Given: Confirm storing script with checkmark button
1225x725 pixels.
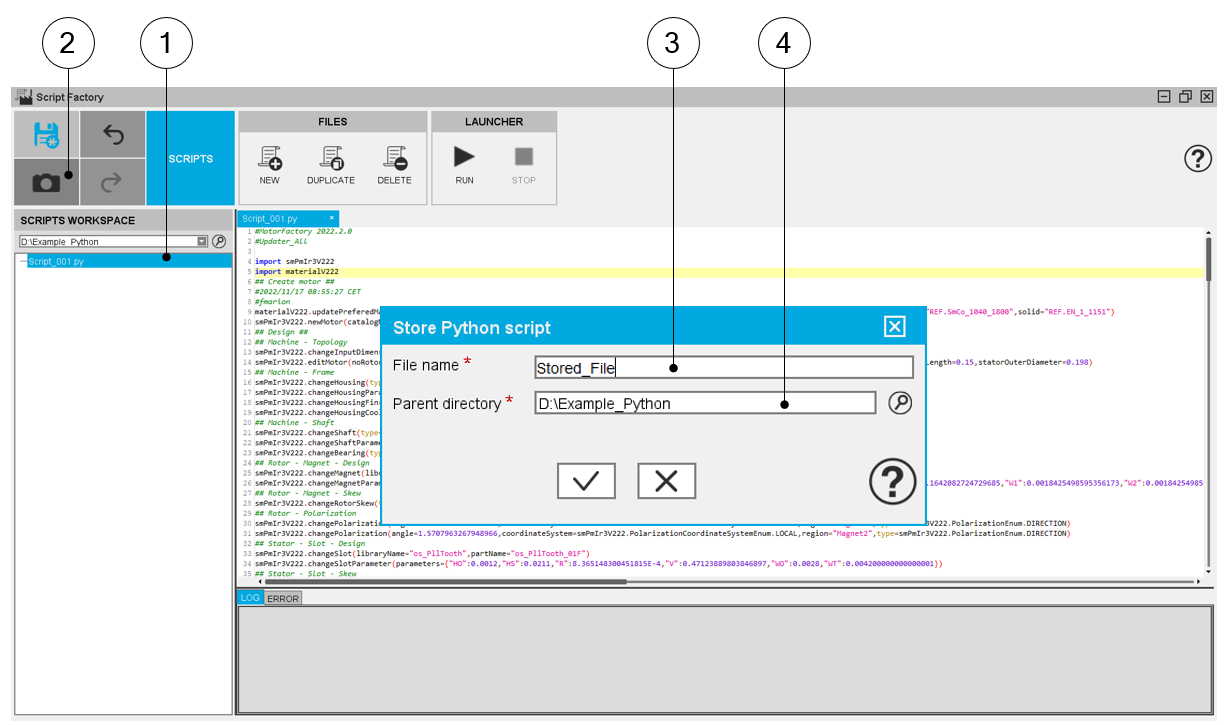Looking at the screenshot, I should [x=586, y=481].
